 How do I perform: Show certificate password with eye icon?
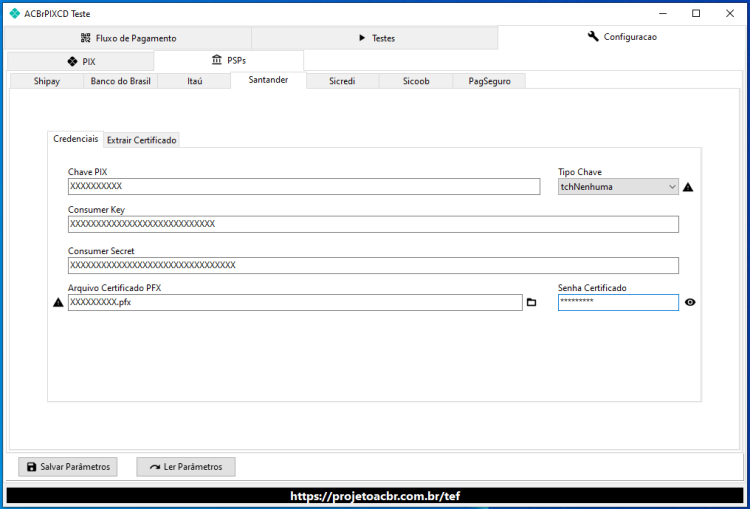pos(690,302)
